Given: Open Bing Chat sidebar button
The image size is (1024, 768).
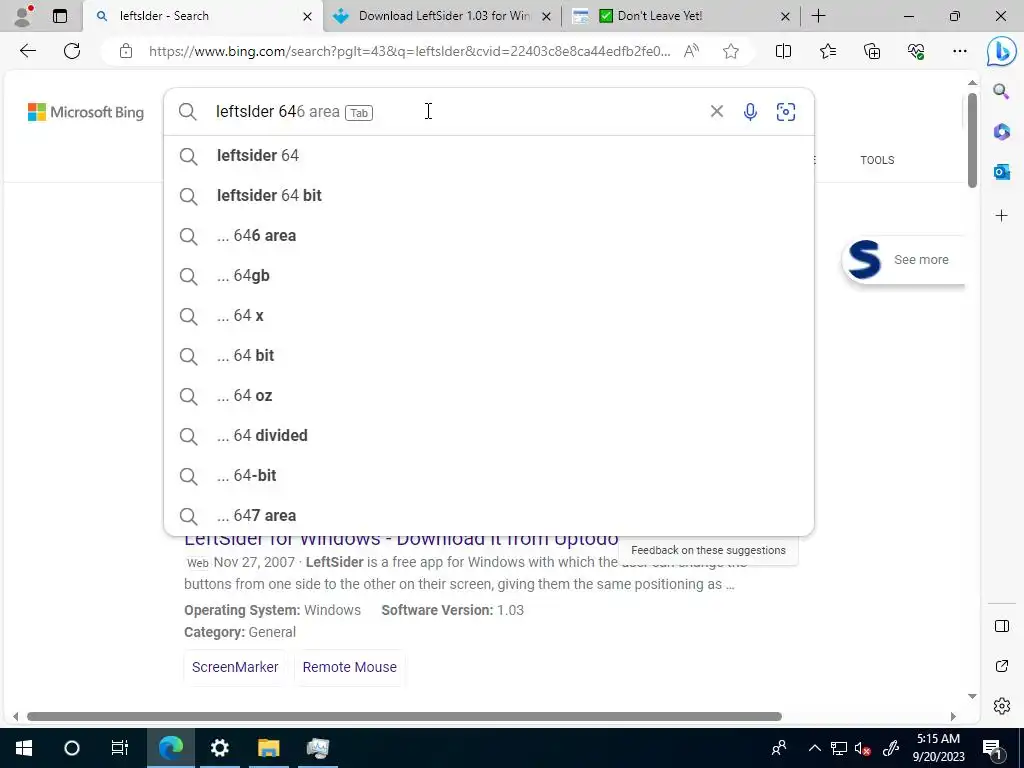Looking at the screenshot, I should (x=1001, y=52).
